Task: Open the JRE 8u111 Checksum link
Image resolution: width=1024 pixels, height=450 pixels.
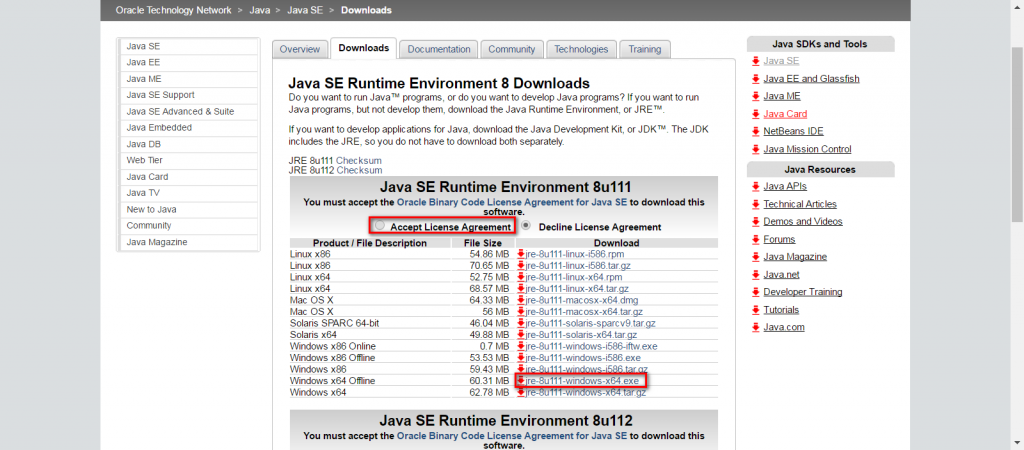Action: point(359,160)
